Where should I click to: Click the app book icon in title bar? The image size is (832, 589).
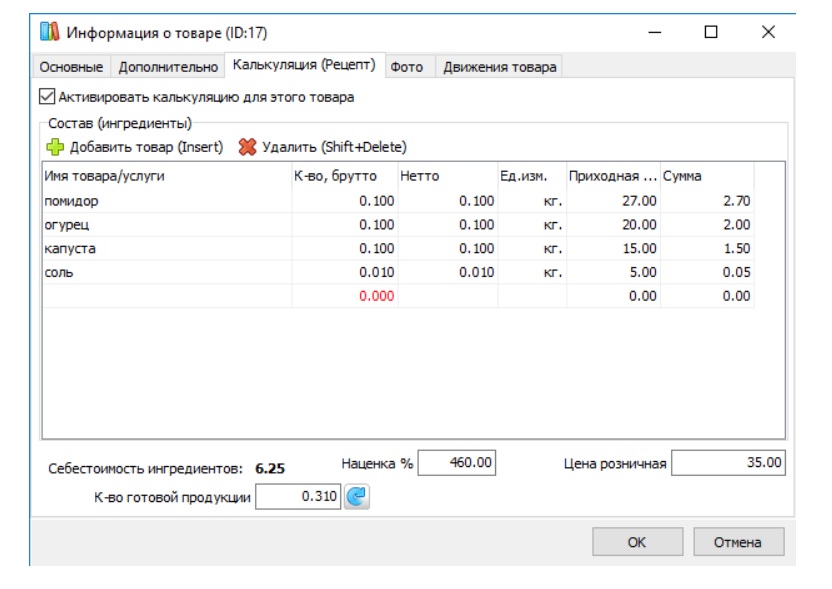click(50, 32)
